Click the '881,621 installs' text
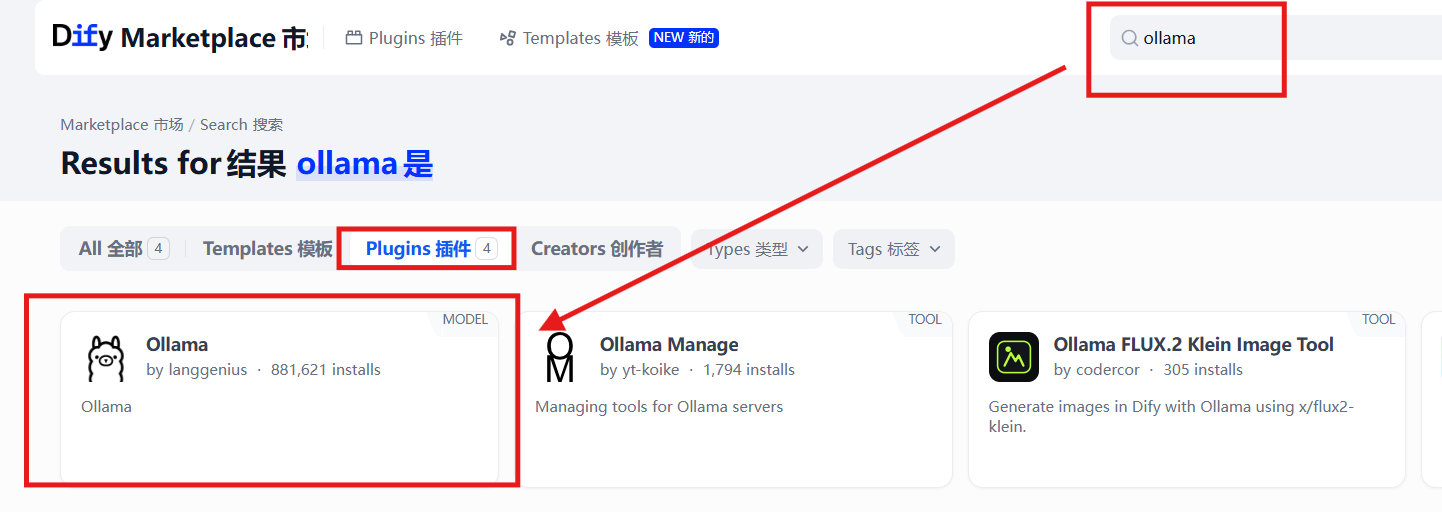Viewport: 1442px width, 512px height. 326,370
